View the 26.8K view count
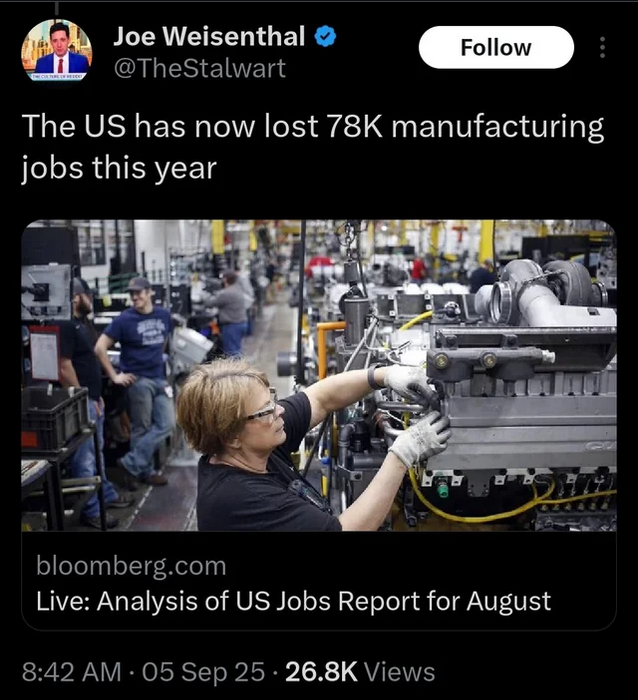638x700 pixels. coord(321,672)
